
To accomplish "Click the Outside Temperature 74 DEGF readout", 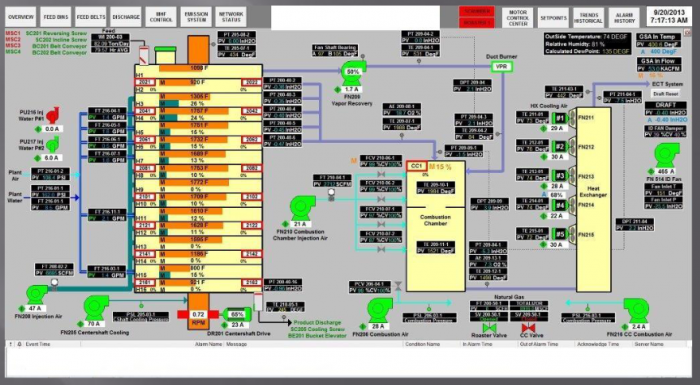I will point(587,37).
